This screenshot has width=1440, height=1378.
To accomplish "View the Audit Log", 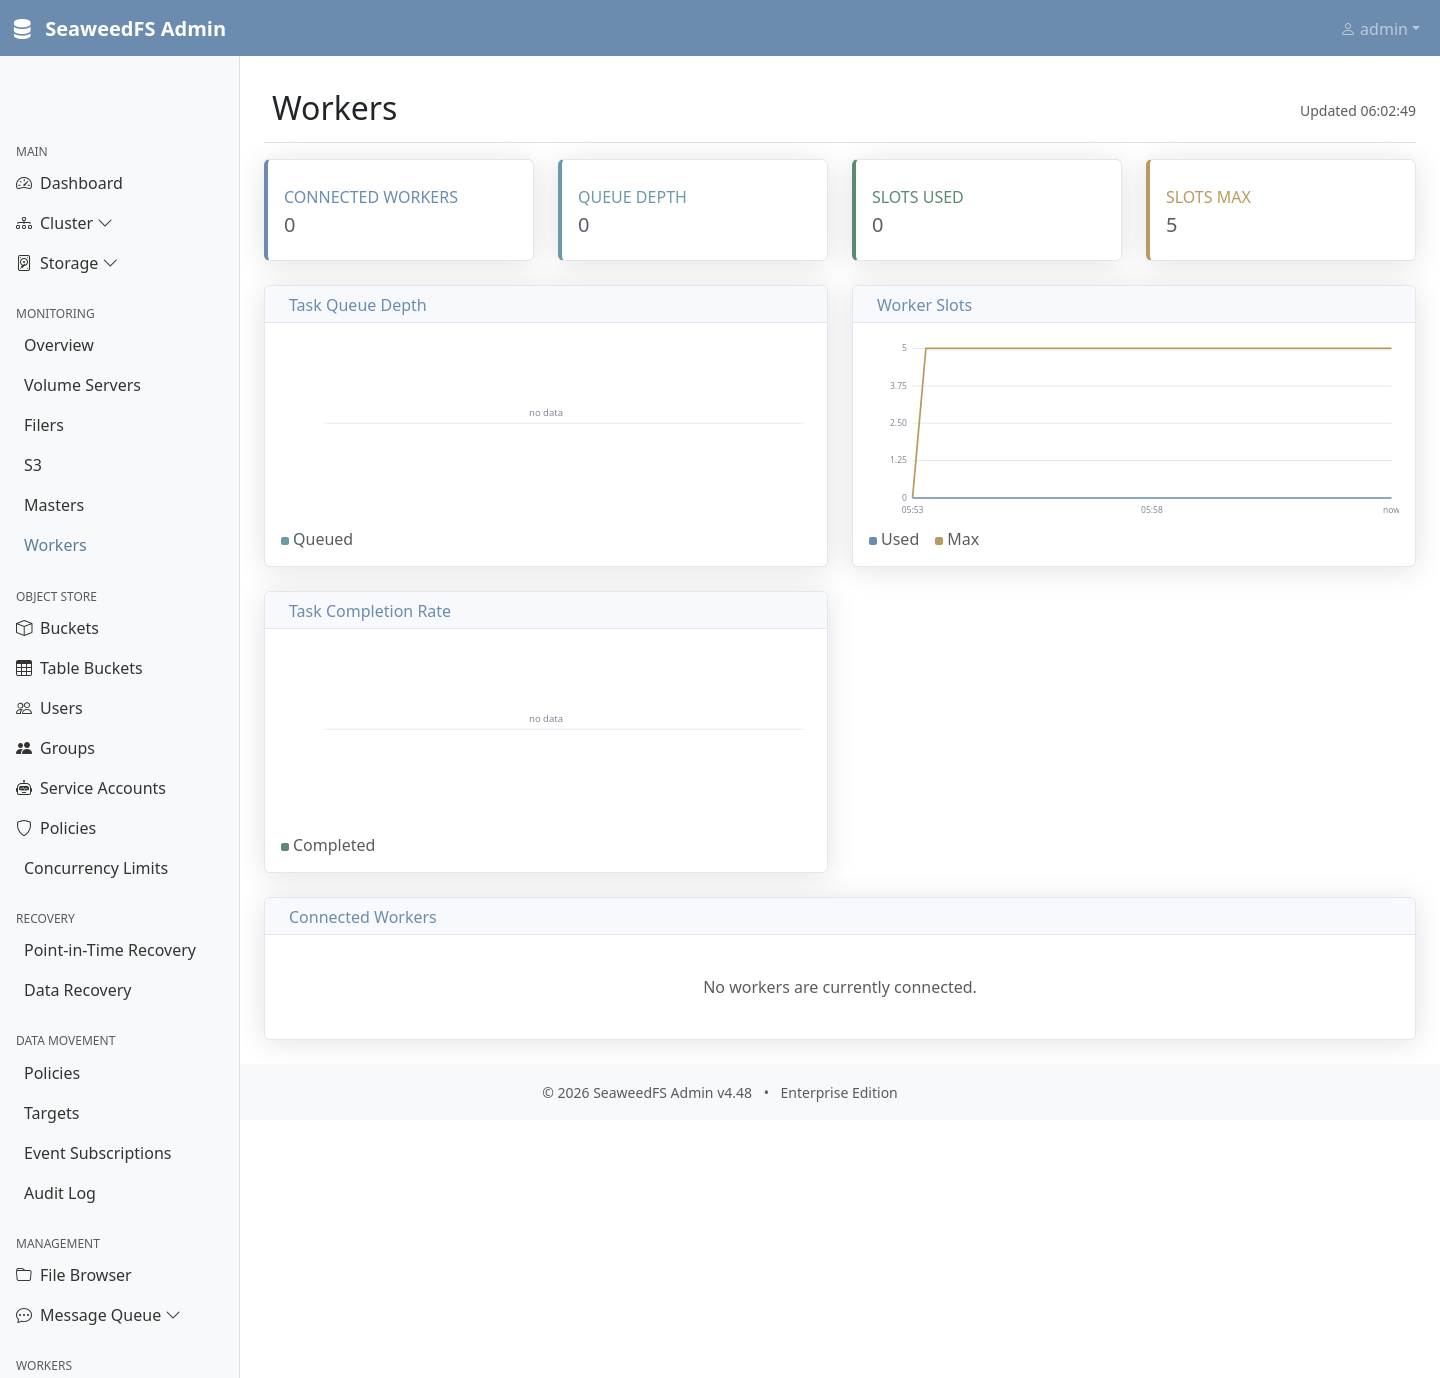I will tap(60, 1193).
